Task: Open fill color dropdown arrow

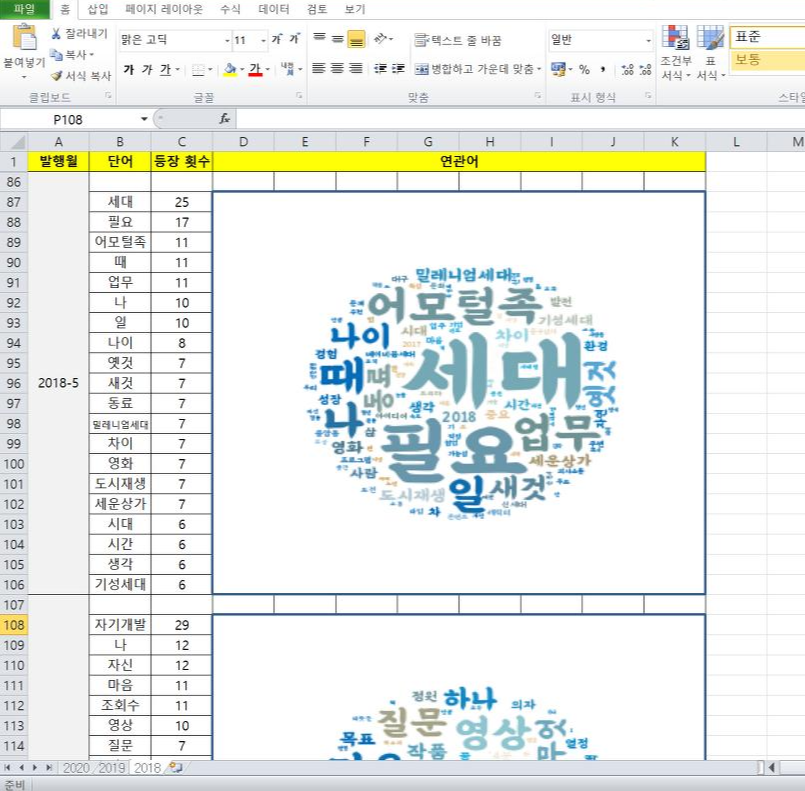Action: (x=242, y=69)
